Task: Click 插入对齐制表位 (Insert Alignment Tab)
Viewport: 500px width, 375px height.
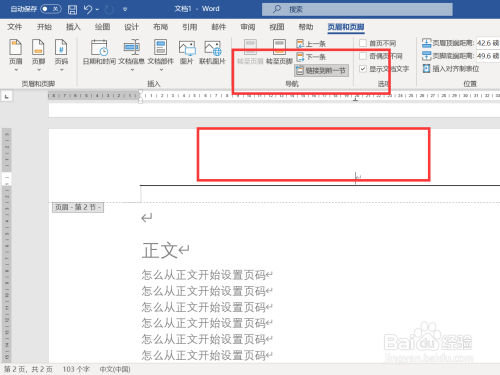Action: [451, 69]
